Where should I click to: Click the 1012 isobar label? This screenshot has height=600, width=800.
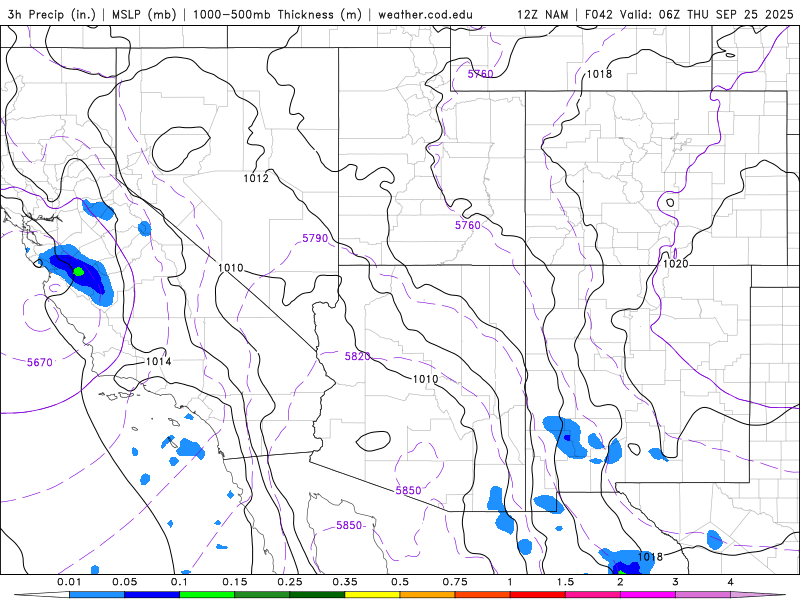tap(256, 178)
